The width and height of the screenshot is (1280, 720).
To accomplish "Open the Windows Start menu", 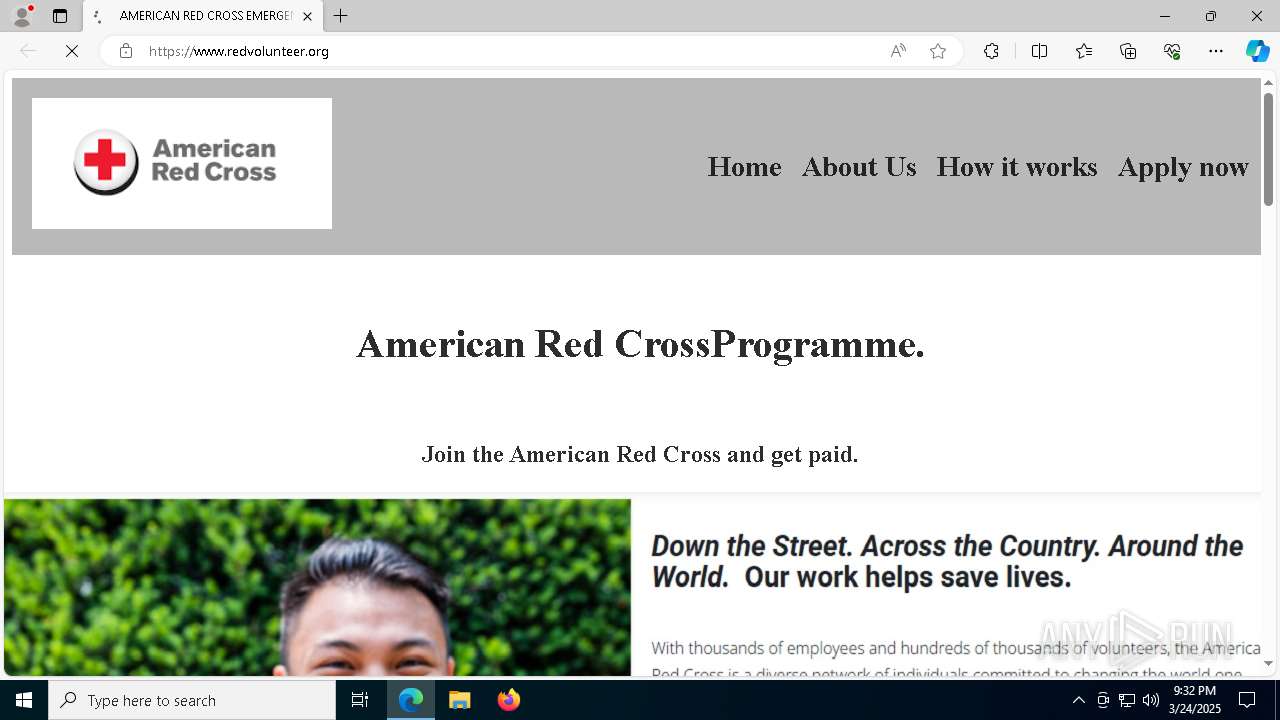I will click(24, 700).
